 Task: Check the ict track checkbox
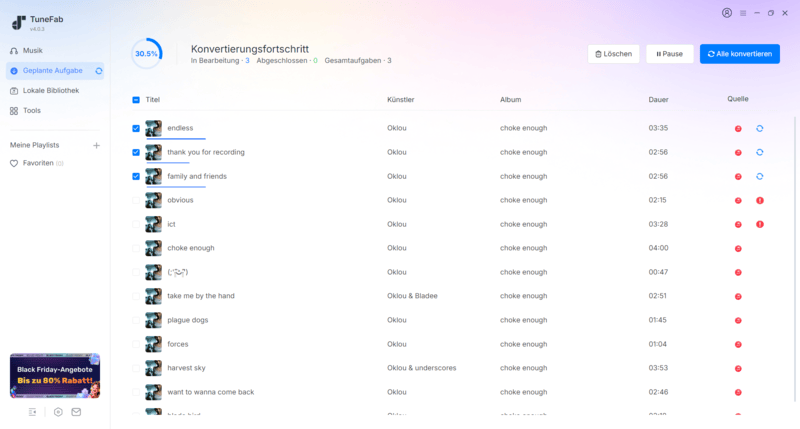(x=136, y=224)
